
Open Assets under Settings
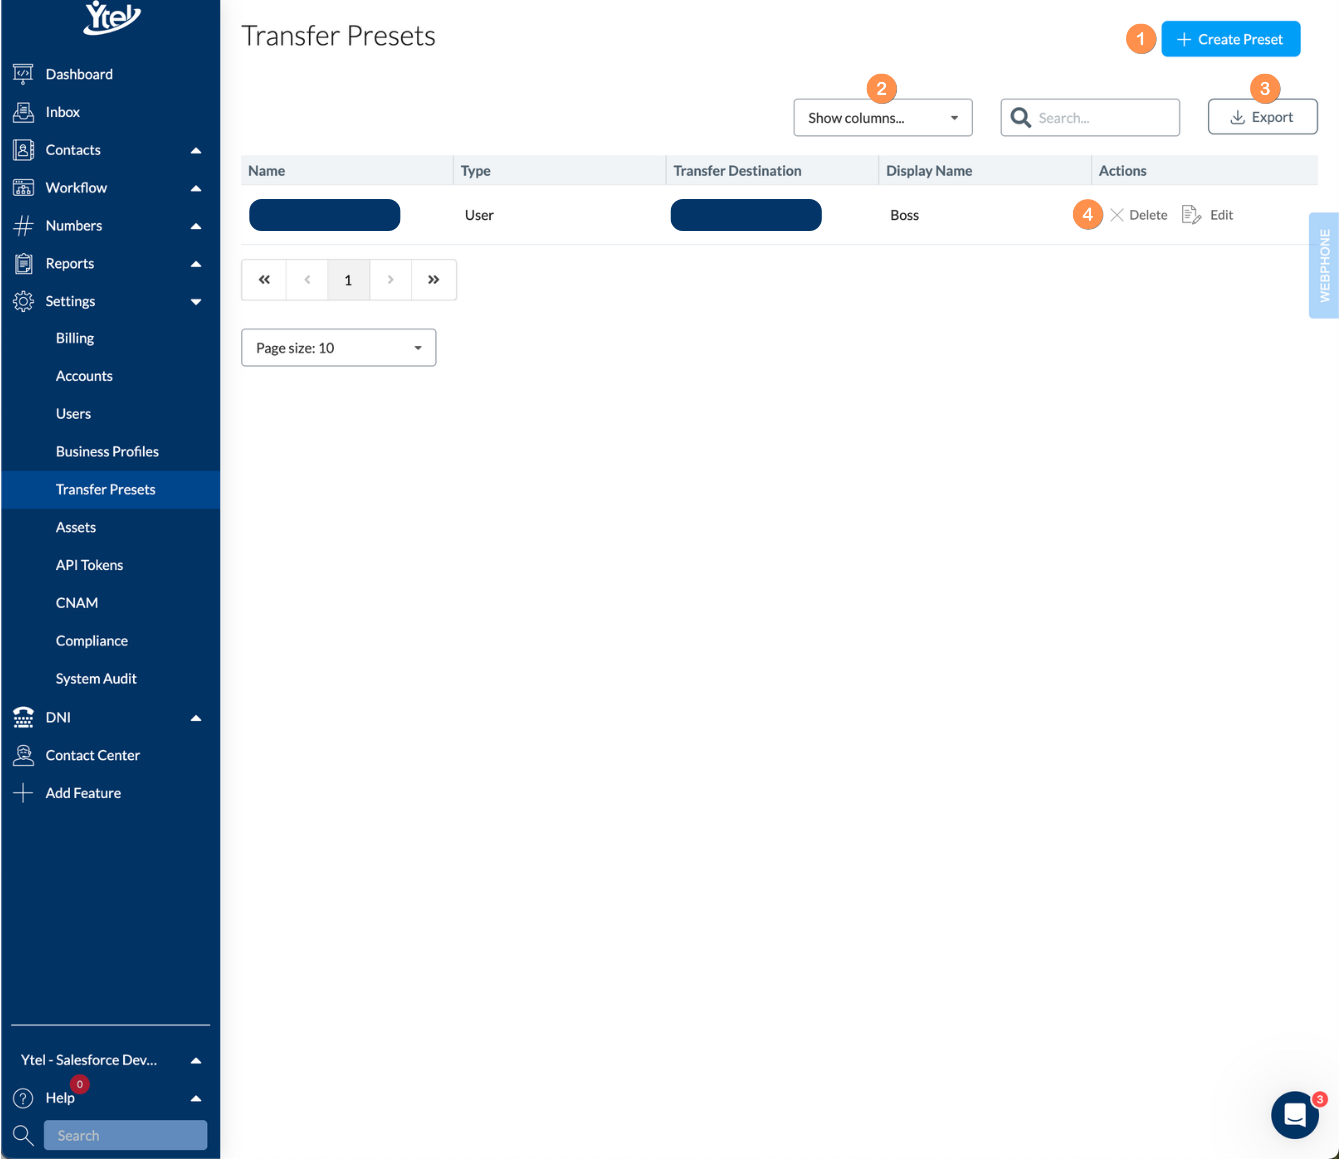point(76,528)
